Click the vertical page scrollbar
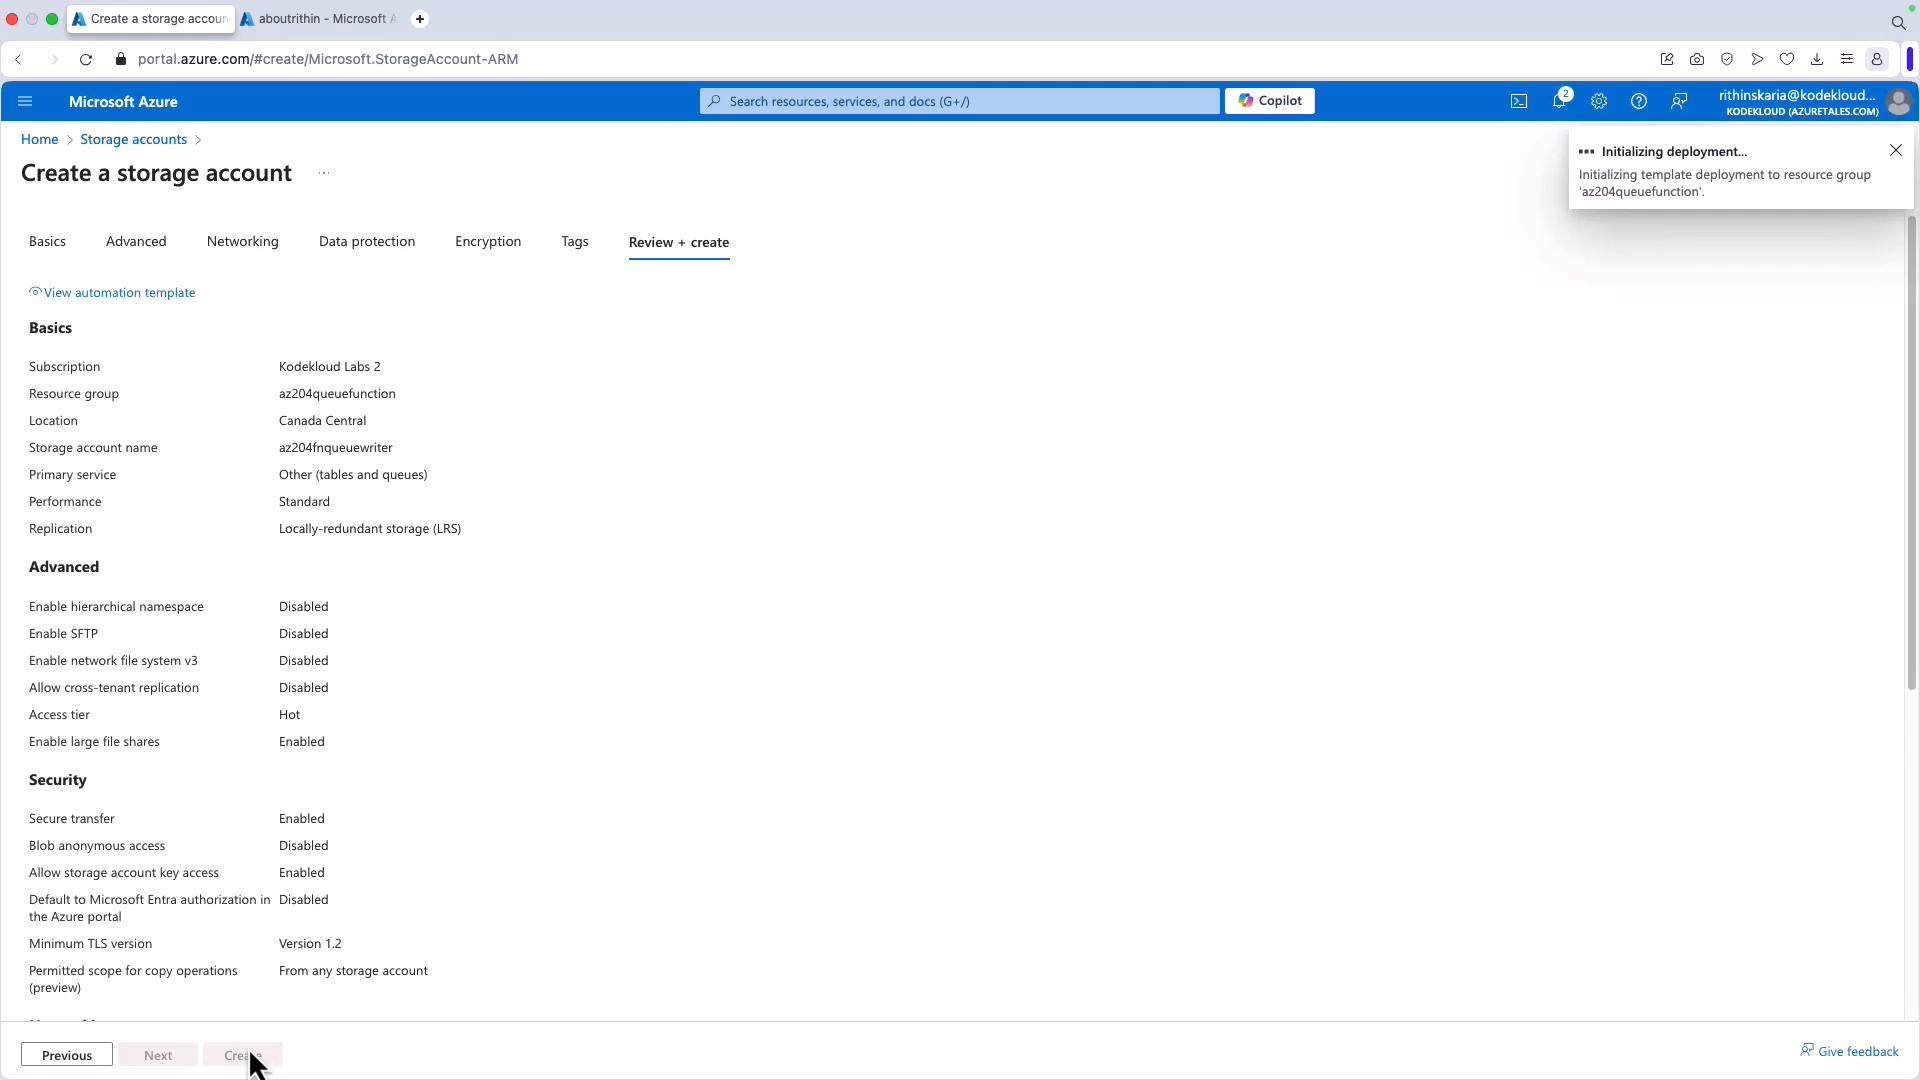This screenshot has width=1920, height=1080. (x=1911, y=452)
